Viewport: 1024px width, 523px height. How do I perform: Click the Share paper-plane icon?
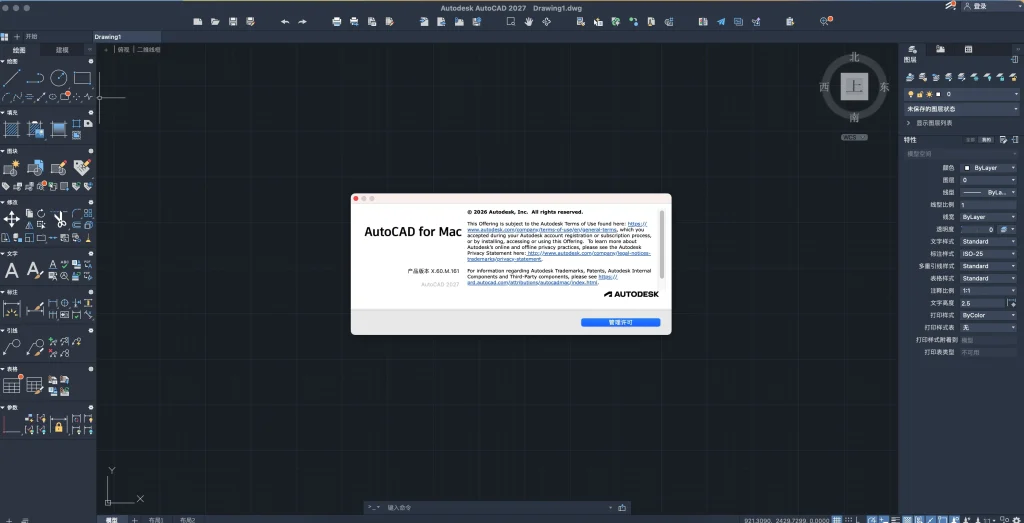(721, 22)
